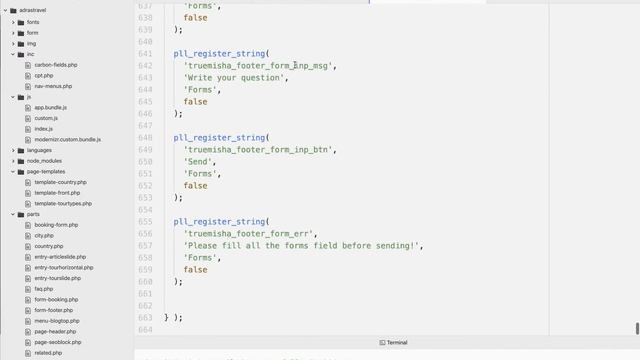Screen dimensions: 640x360
Task: Open template-tourtypes.php file
Action: tap(63, 204)
